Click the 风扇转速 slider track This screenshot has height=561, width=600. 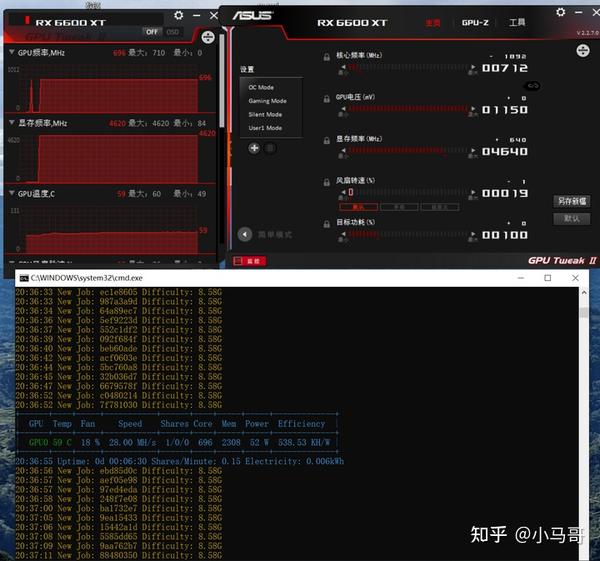[408, 192]
